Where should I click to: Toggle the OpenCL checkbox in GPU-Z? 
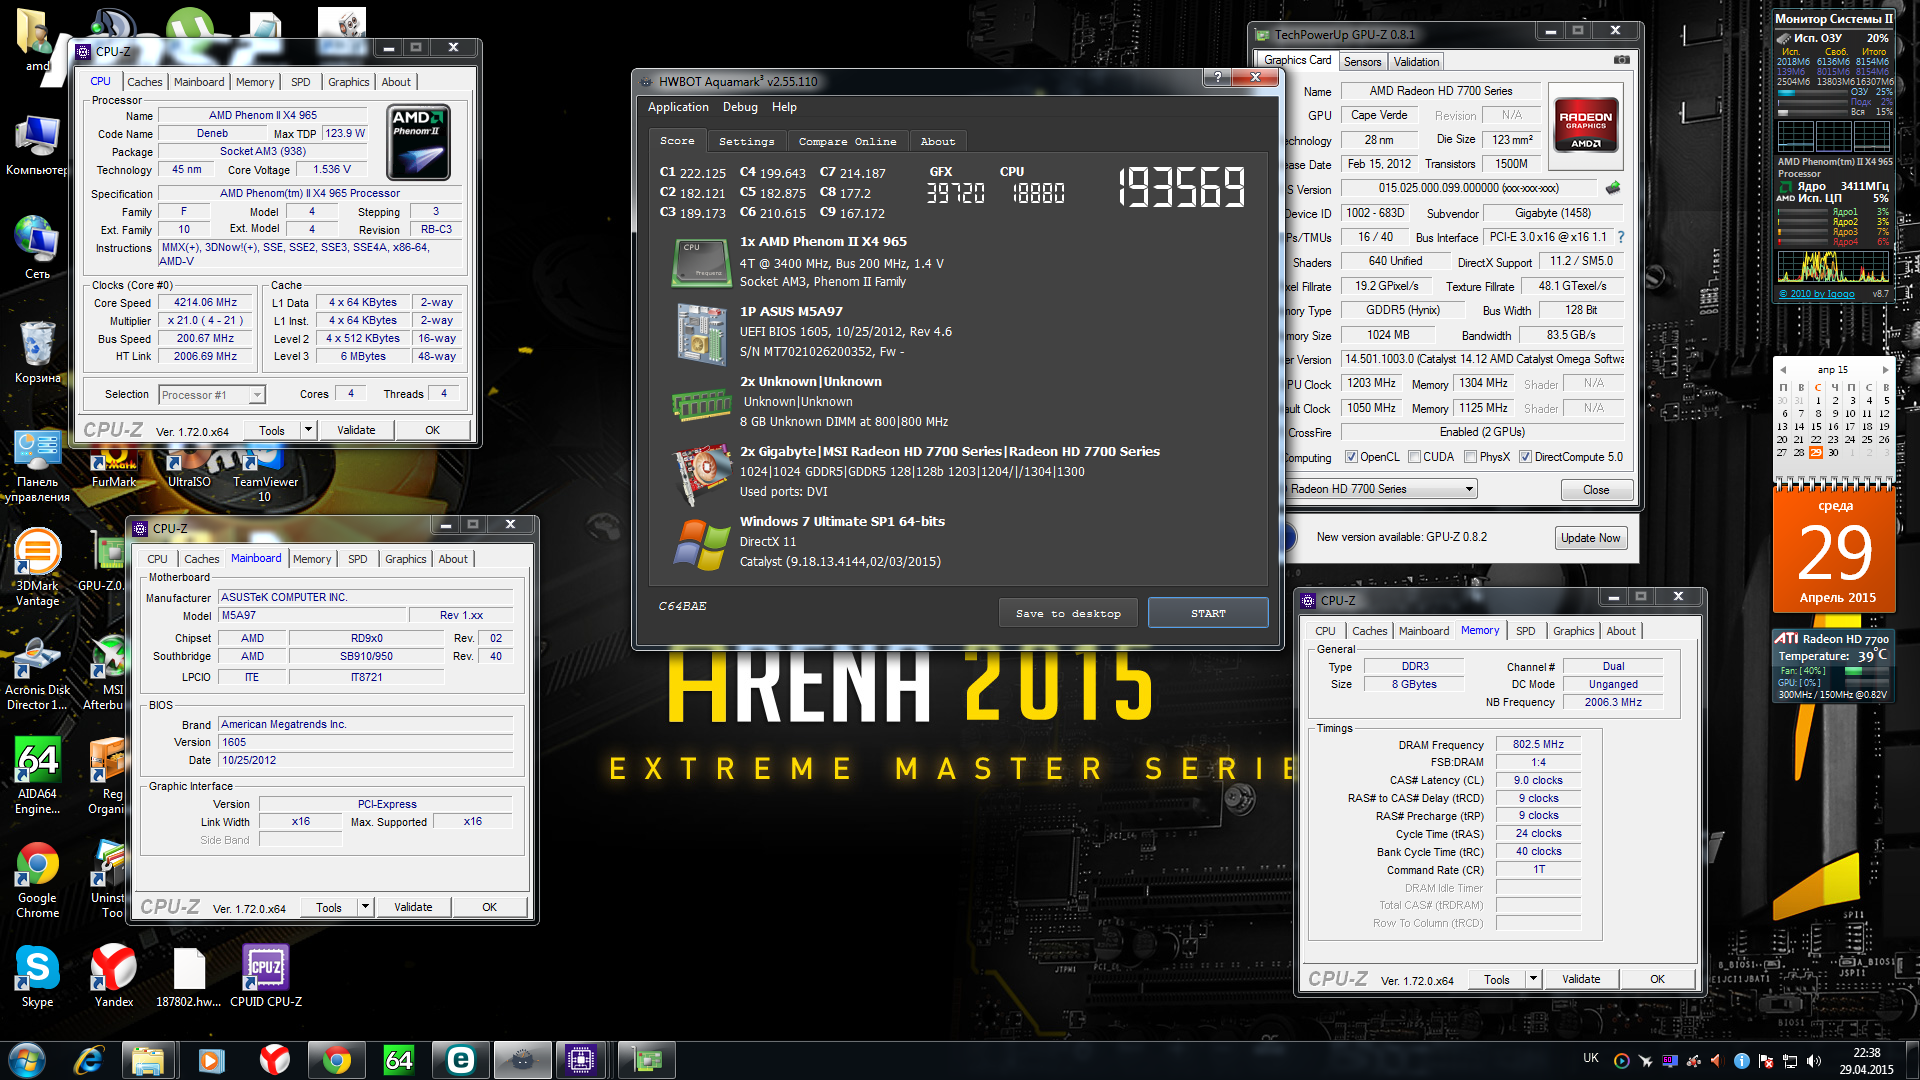1351,457
